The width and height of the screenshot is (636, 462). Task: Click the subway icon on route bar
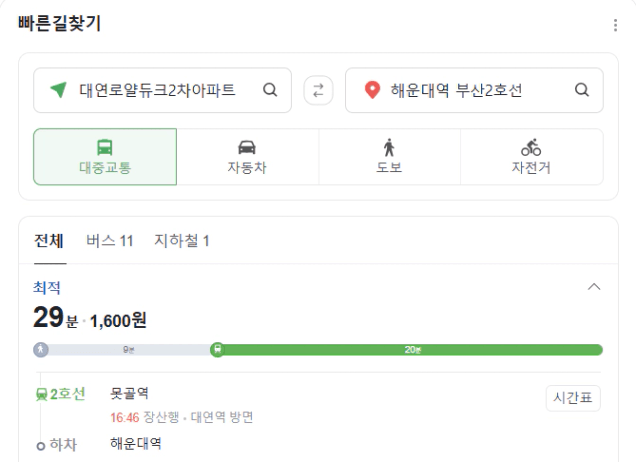pyautogui.click(x=218, y=350)
